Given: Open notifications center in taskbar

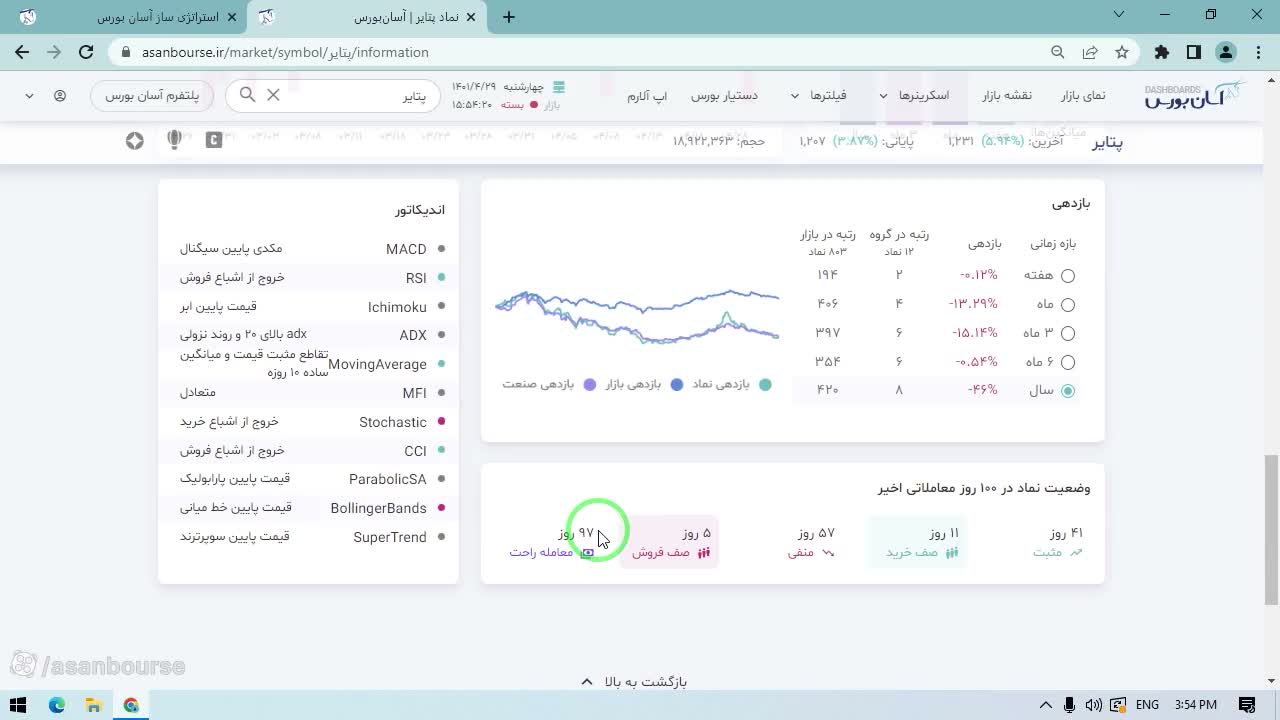Looking at the screenshot, I should pyautogui.click(x=1246, y=705).
